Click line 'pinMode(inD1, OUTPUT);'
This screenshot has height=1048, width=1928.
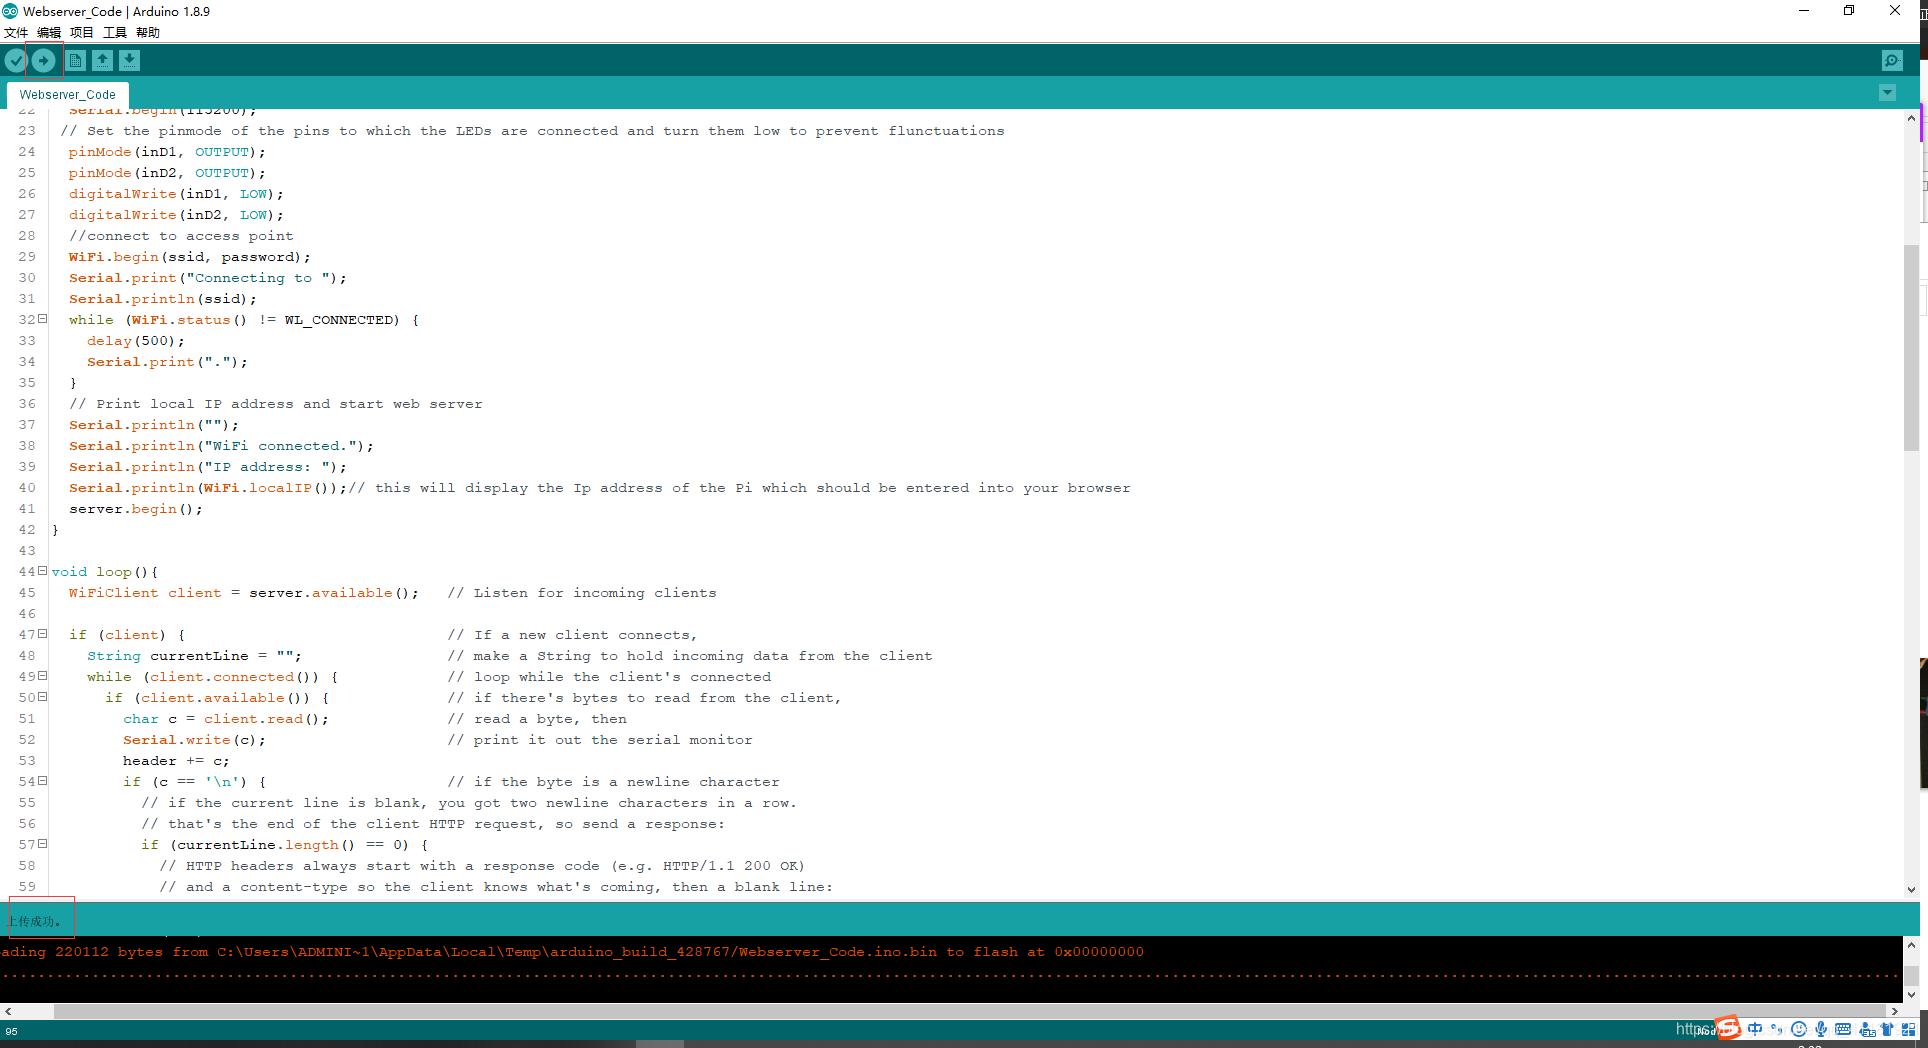[167, 152]
